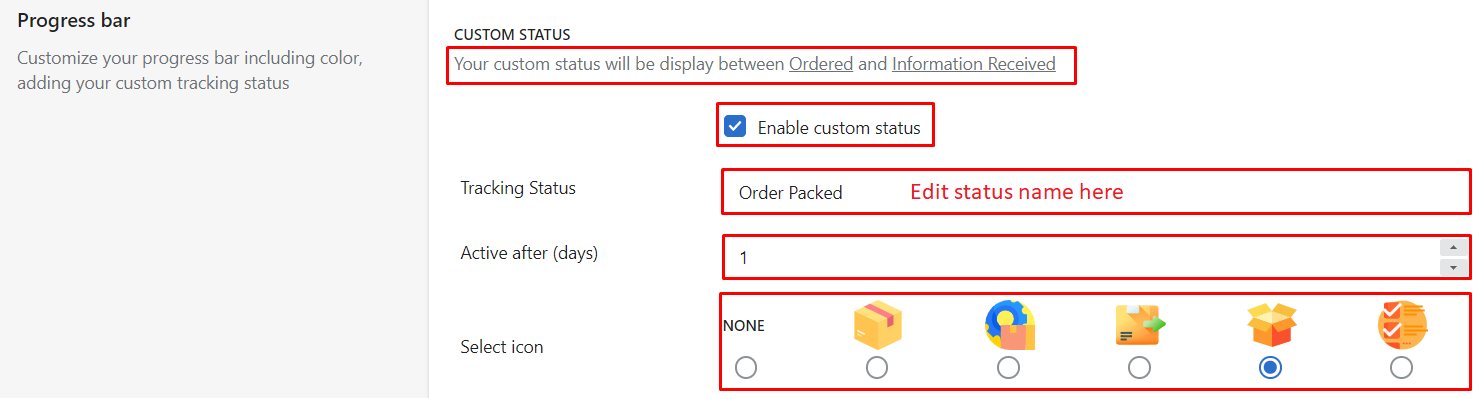Click the NONE icon label
This screenshot has height=399, width=1482.
pos(743,325)
